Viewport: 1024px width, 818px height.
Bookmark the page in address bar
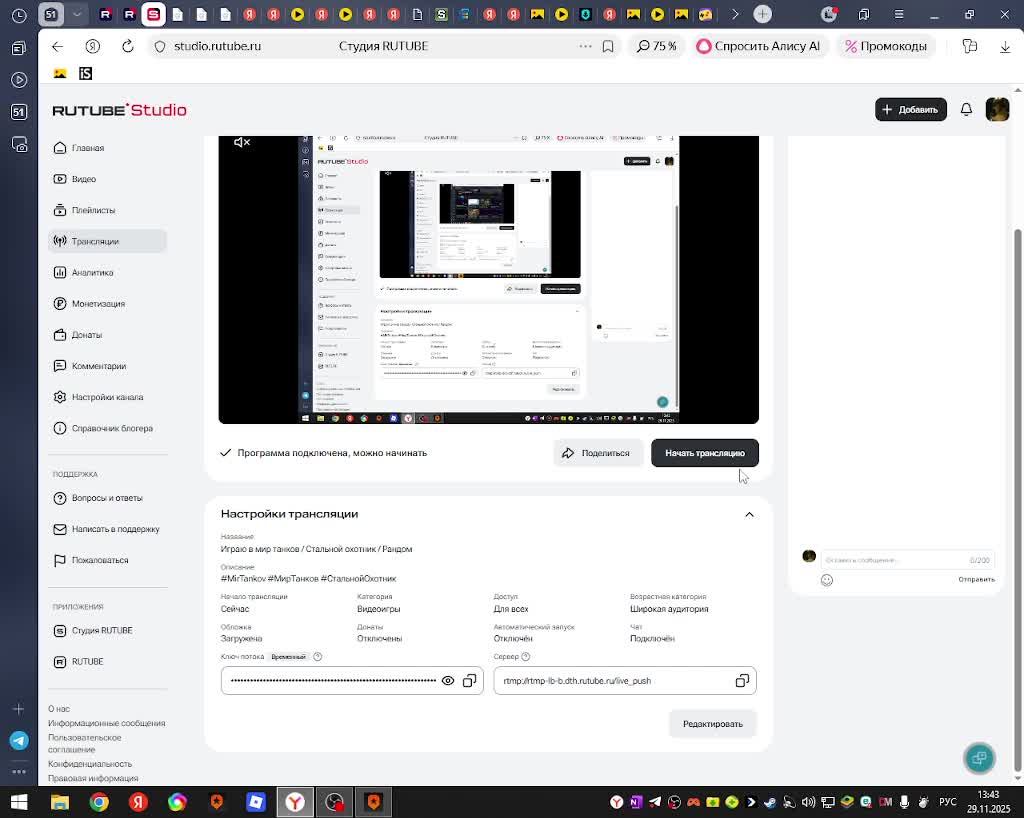(608, 46)
